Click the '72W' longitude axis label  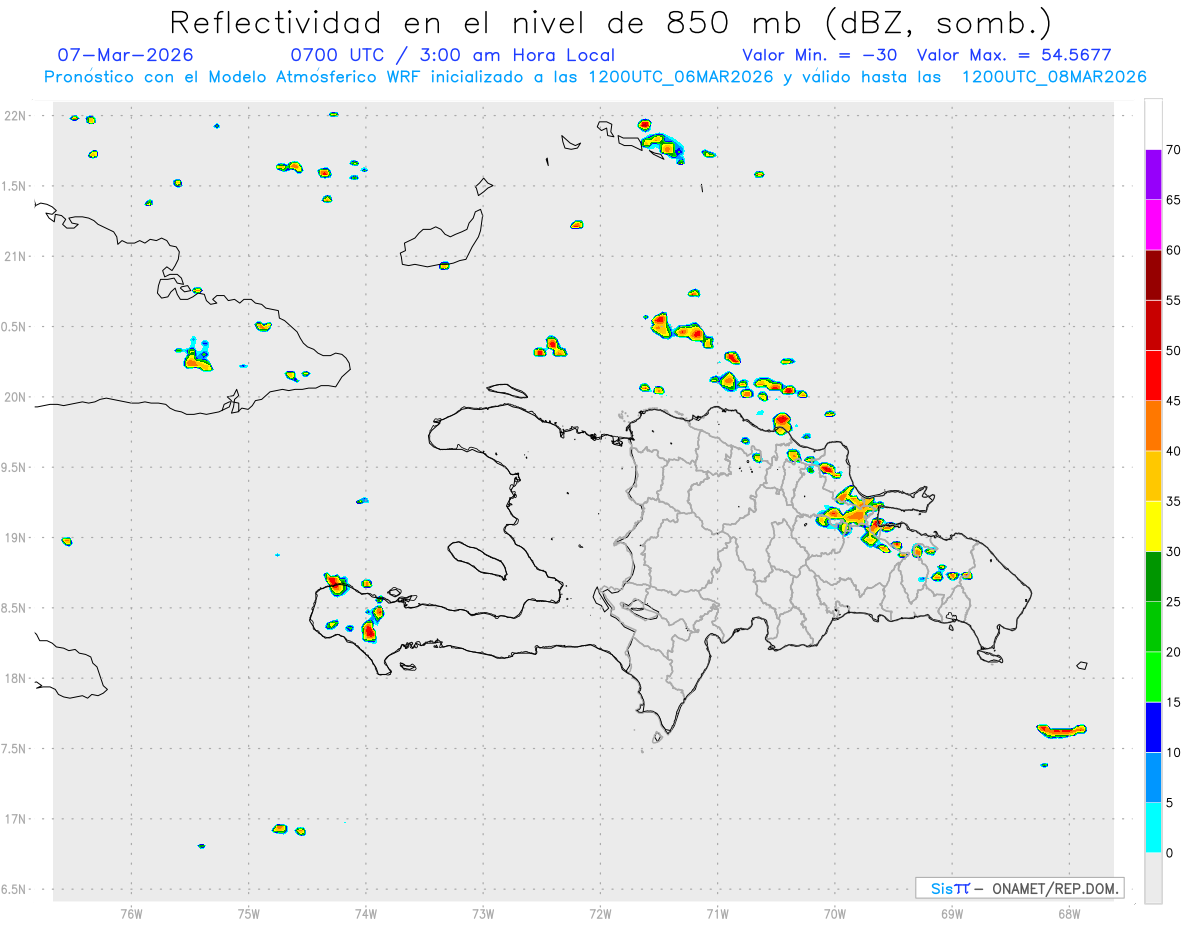click(600, 912)
